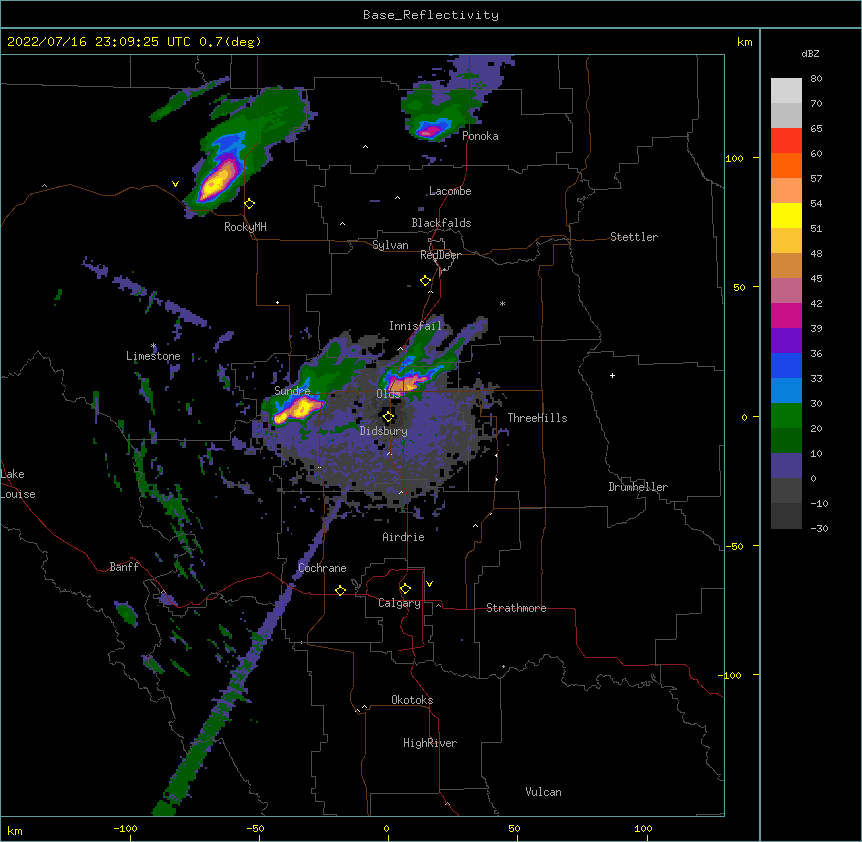Click the Drumheller city label
862x842 pixels.
638,487
